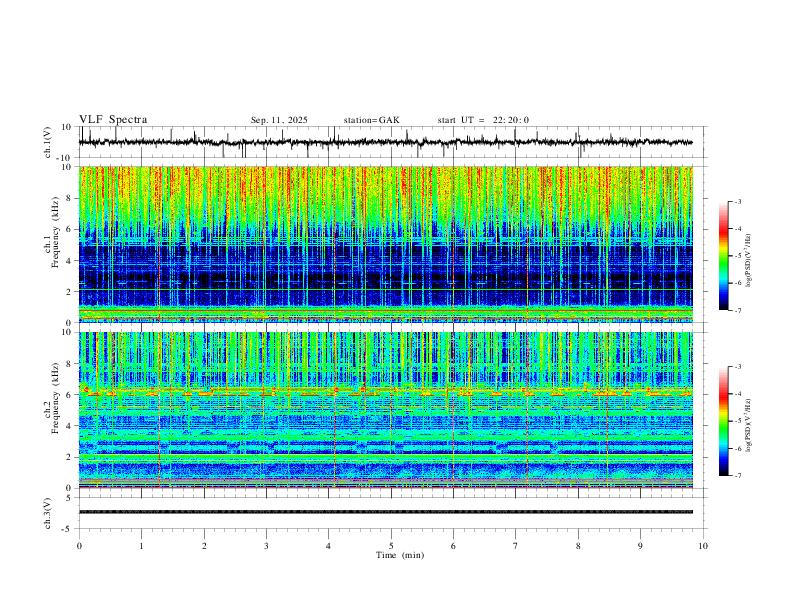Click time axis tick label '9'
792x612 pixels.
click(640, 546)
